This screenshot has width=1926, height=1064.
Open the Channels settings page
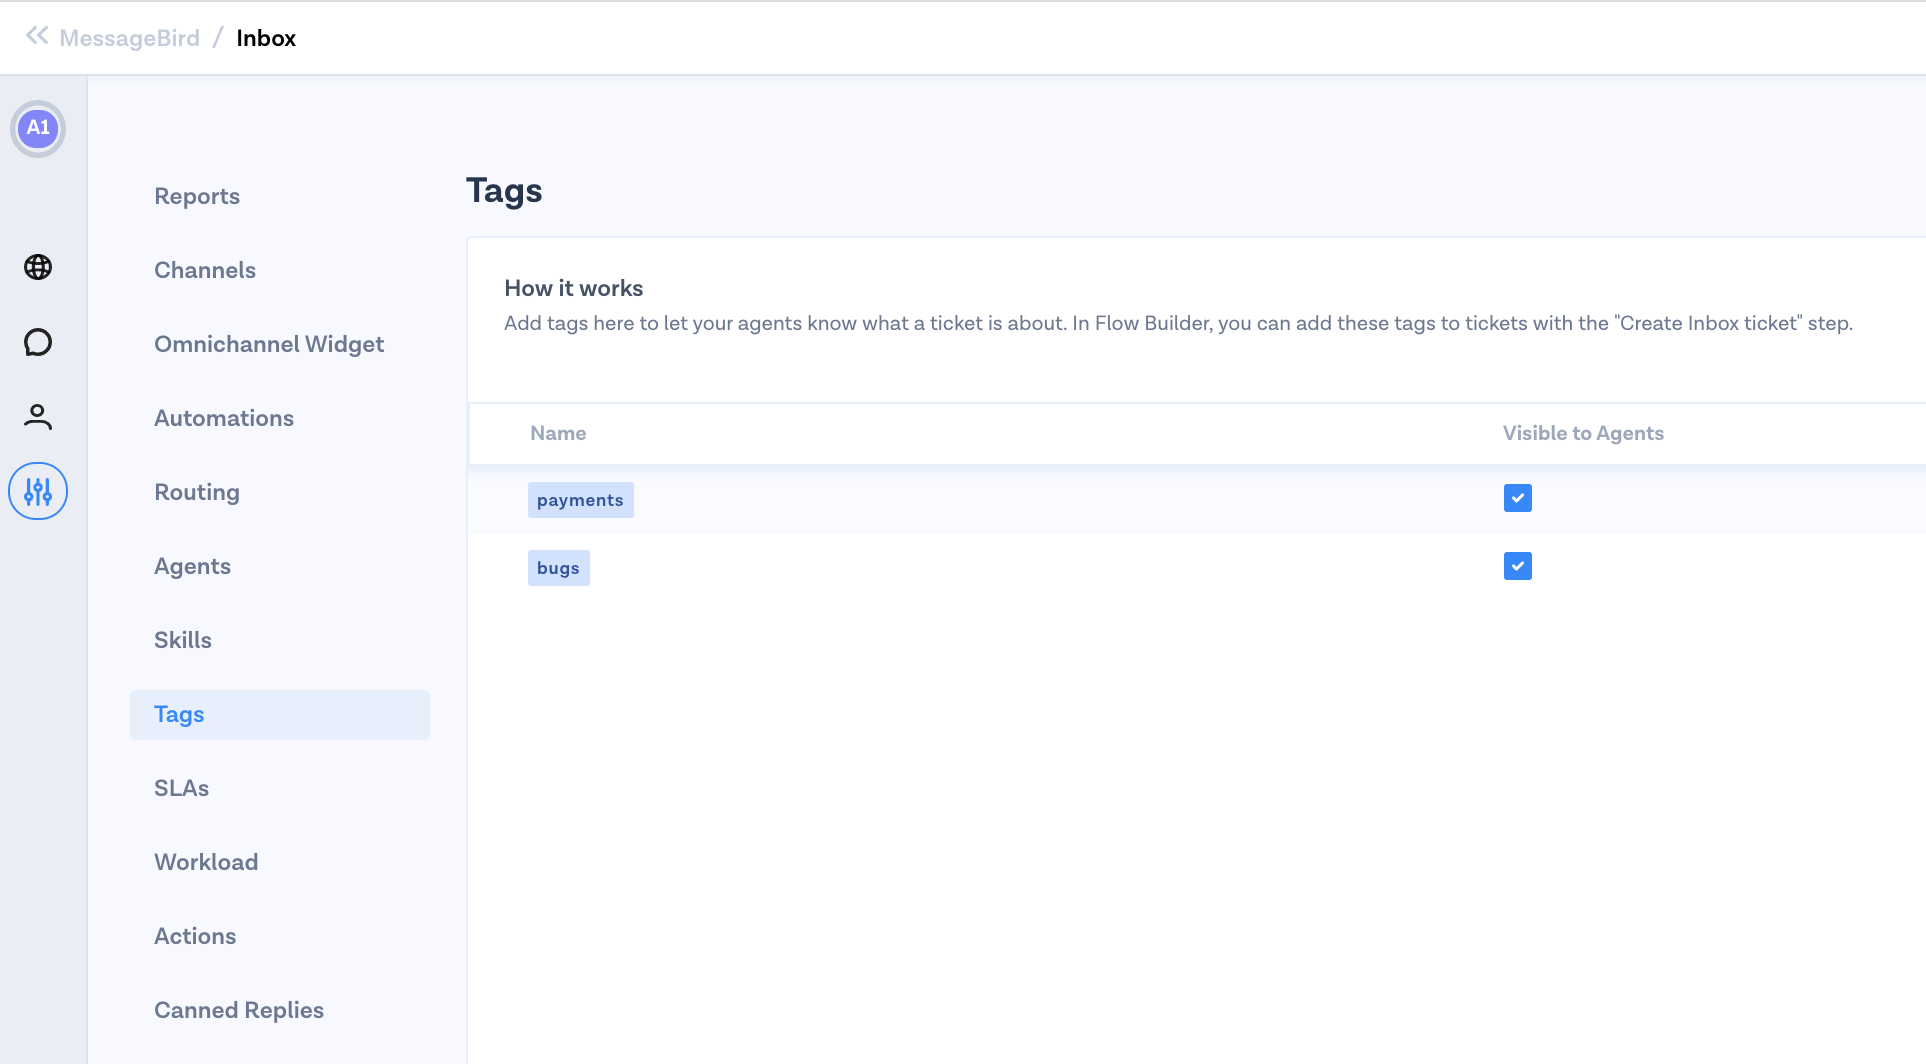[x=205, y=270]
